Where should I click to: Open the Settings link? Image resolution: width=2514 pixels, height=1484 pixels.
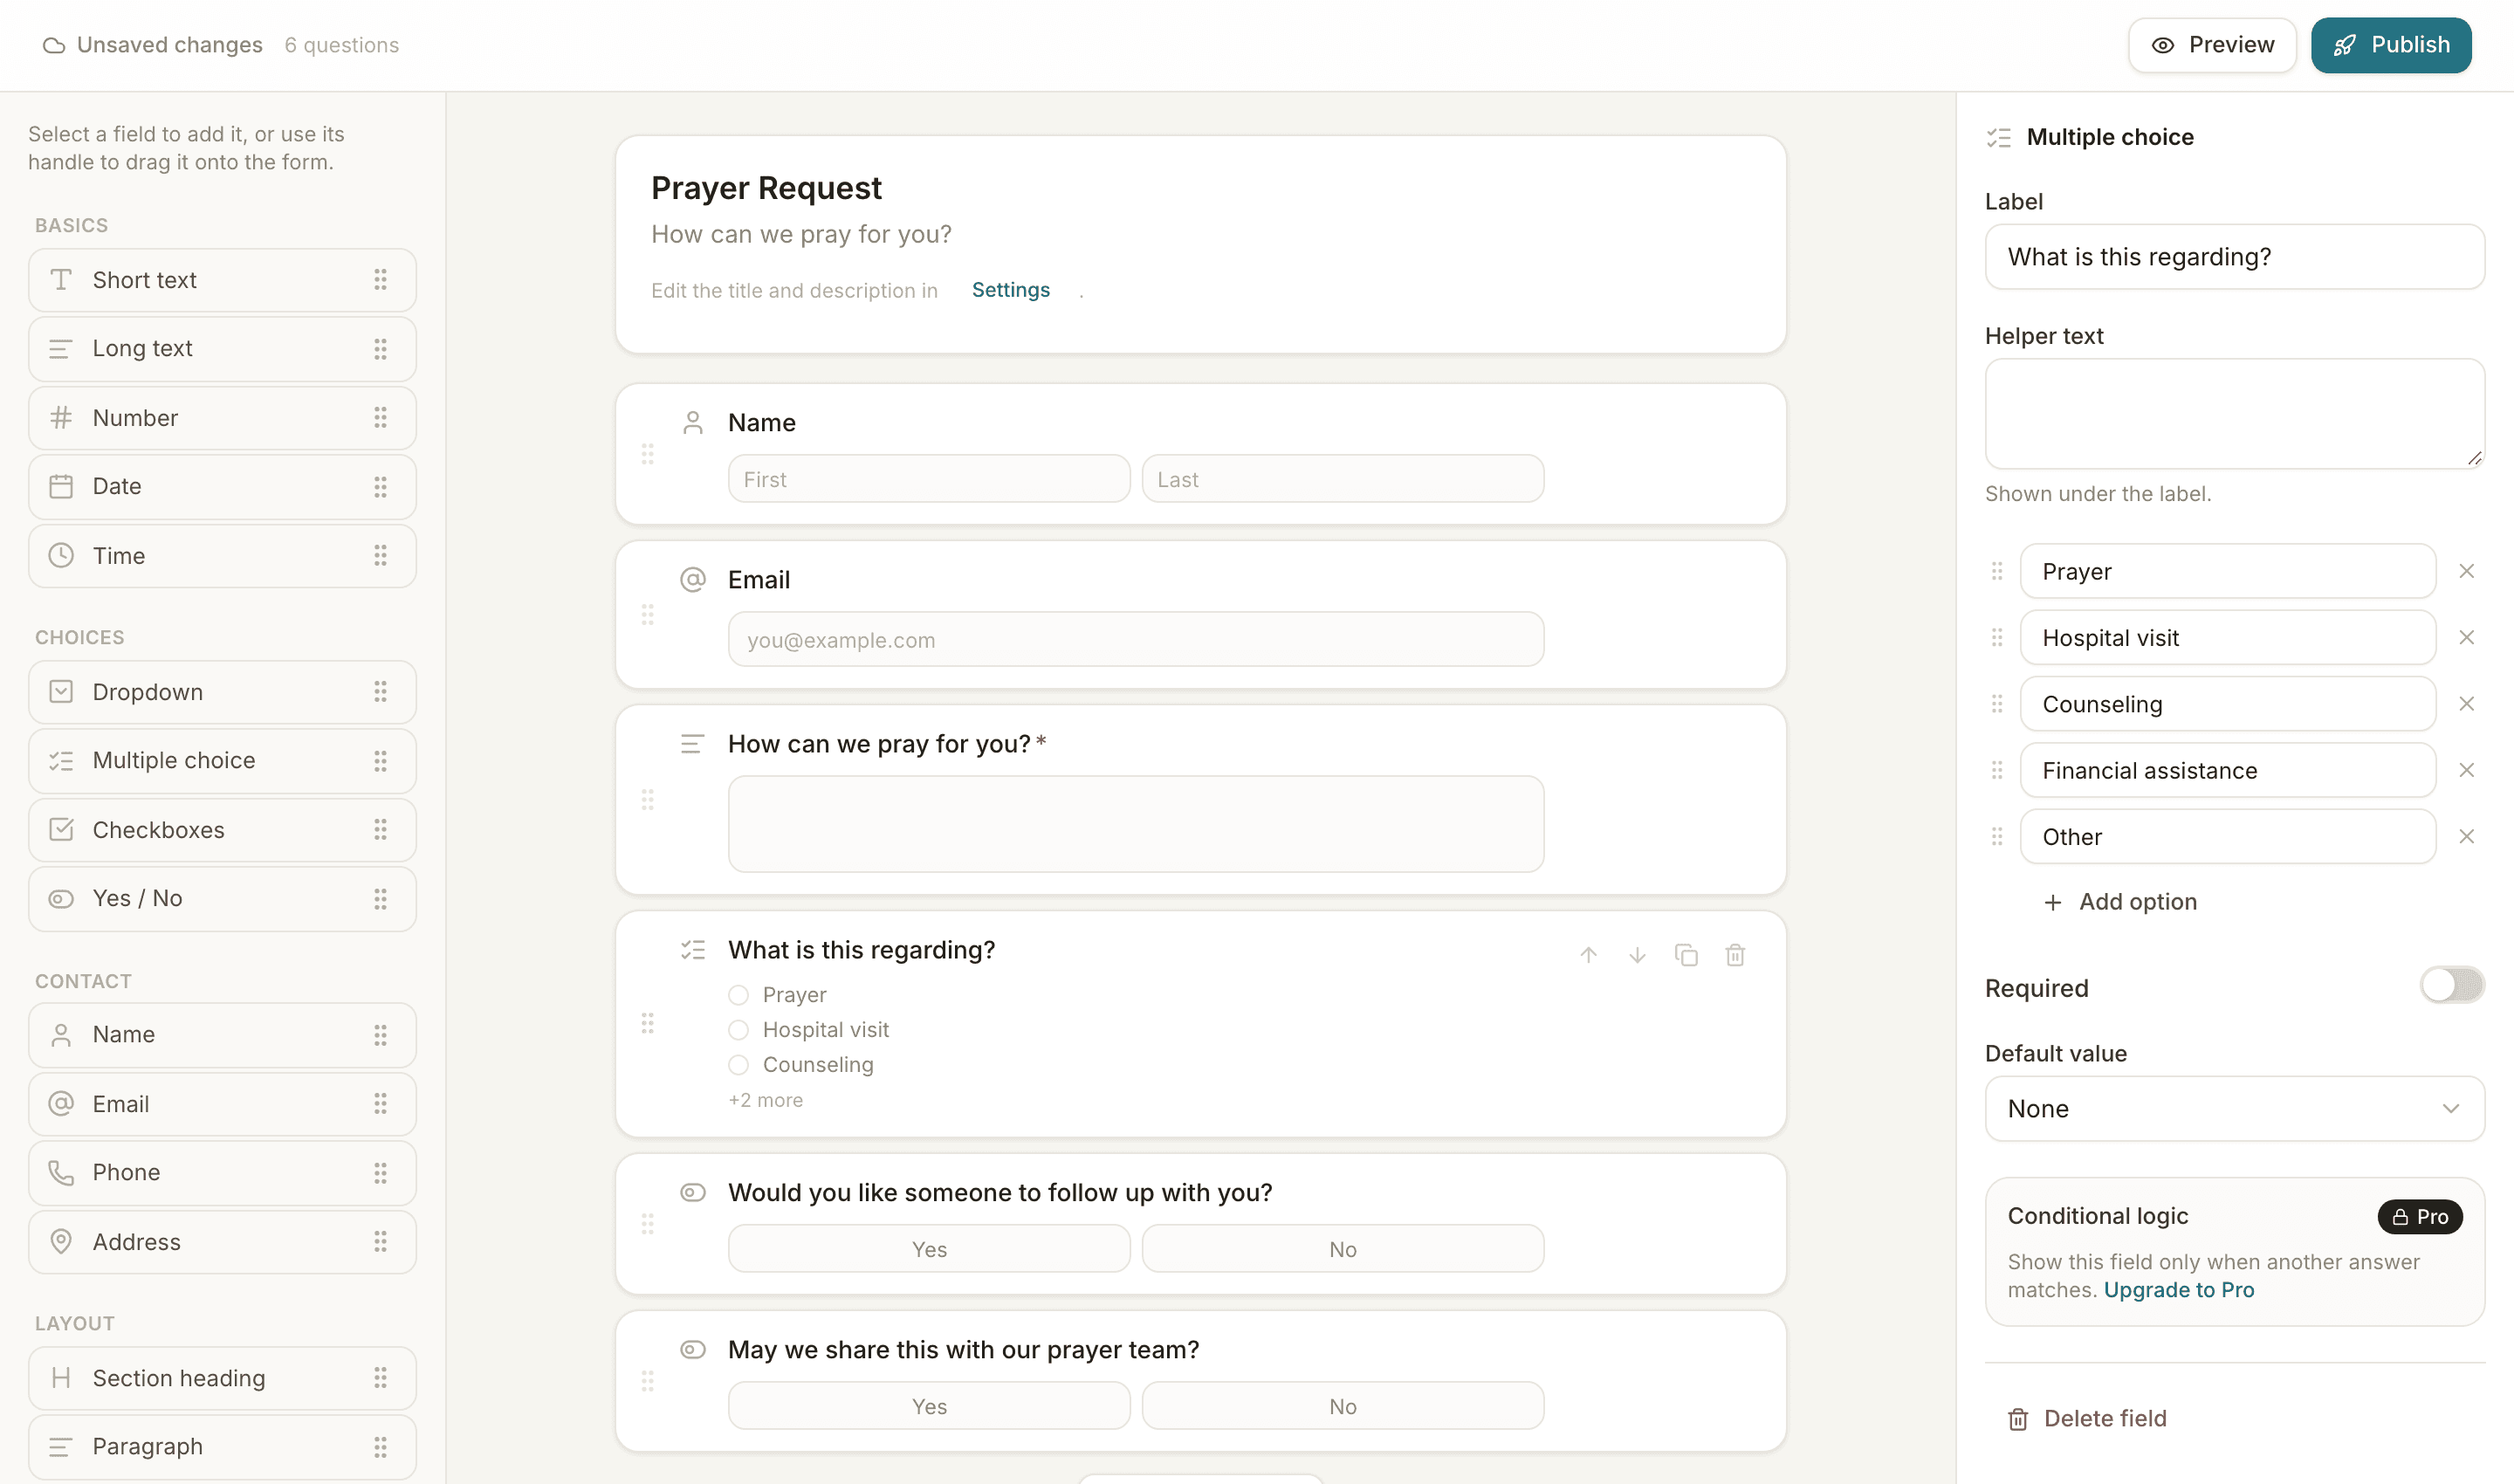coord(1011,290)
